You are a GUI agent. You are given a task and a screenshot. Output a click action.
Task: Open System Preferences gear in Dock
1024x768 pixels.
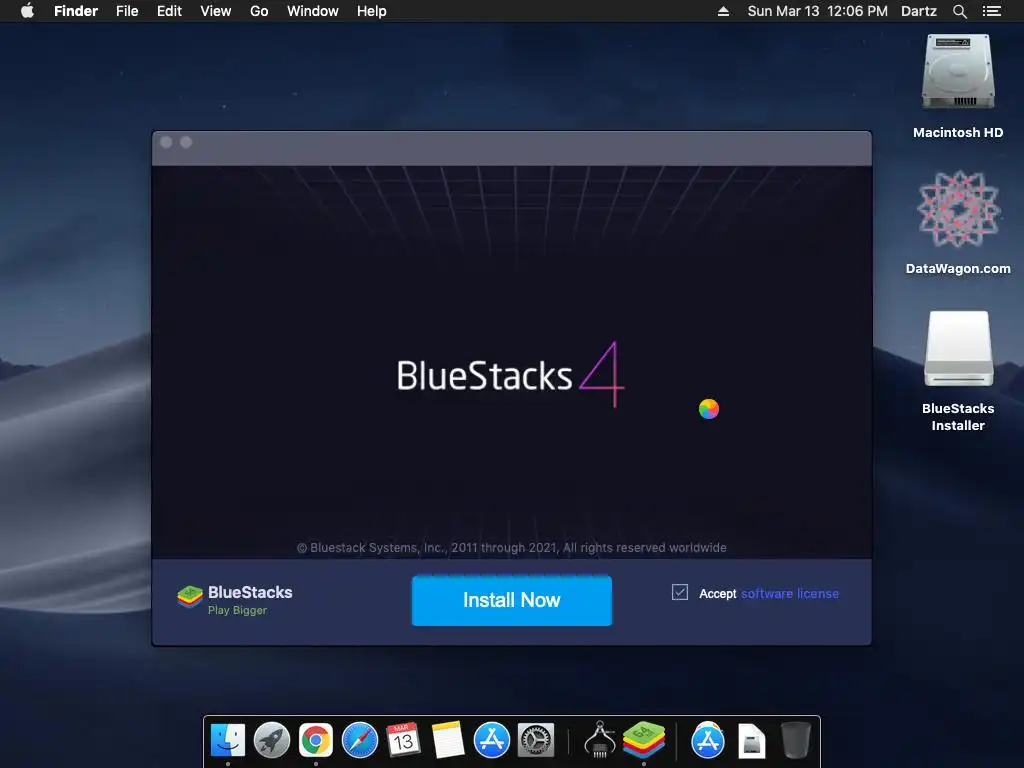536,740
